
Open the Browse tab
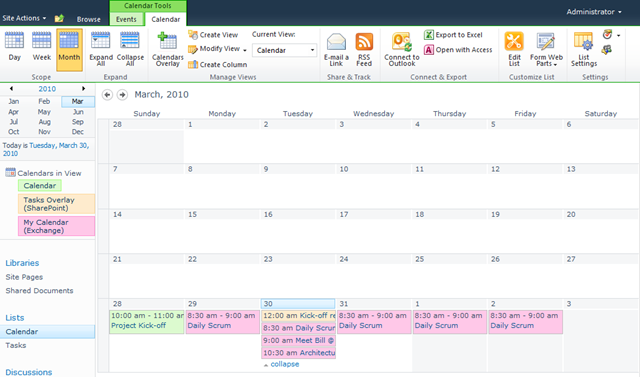89,19
